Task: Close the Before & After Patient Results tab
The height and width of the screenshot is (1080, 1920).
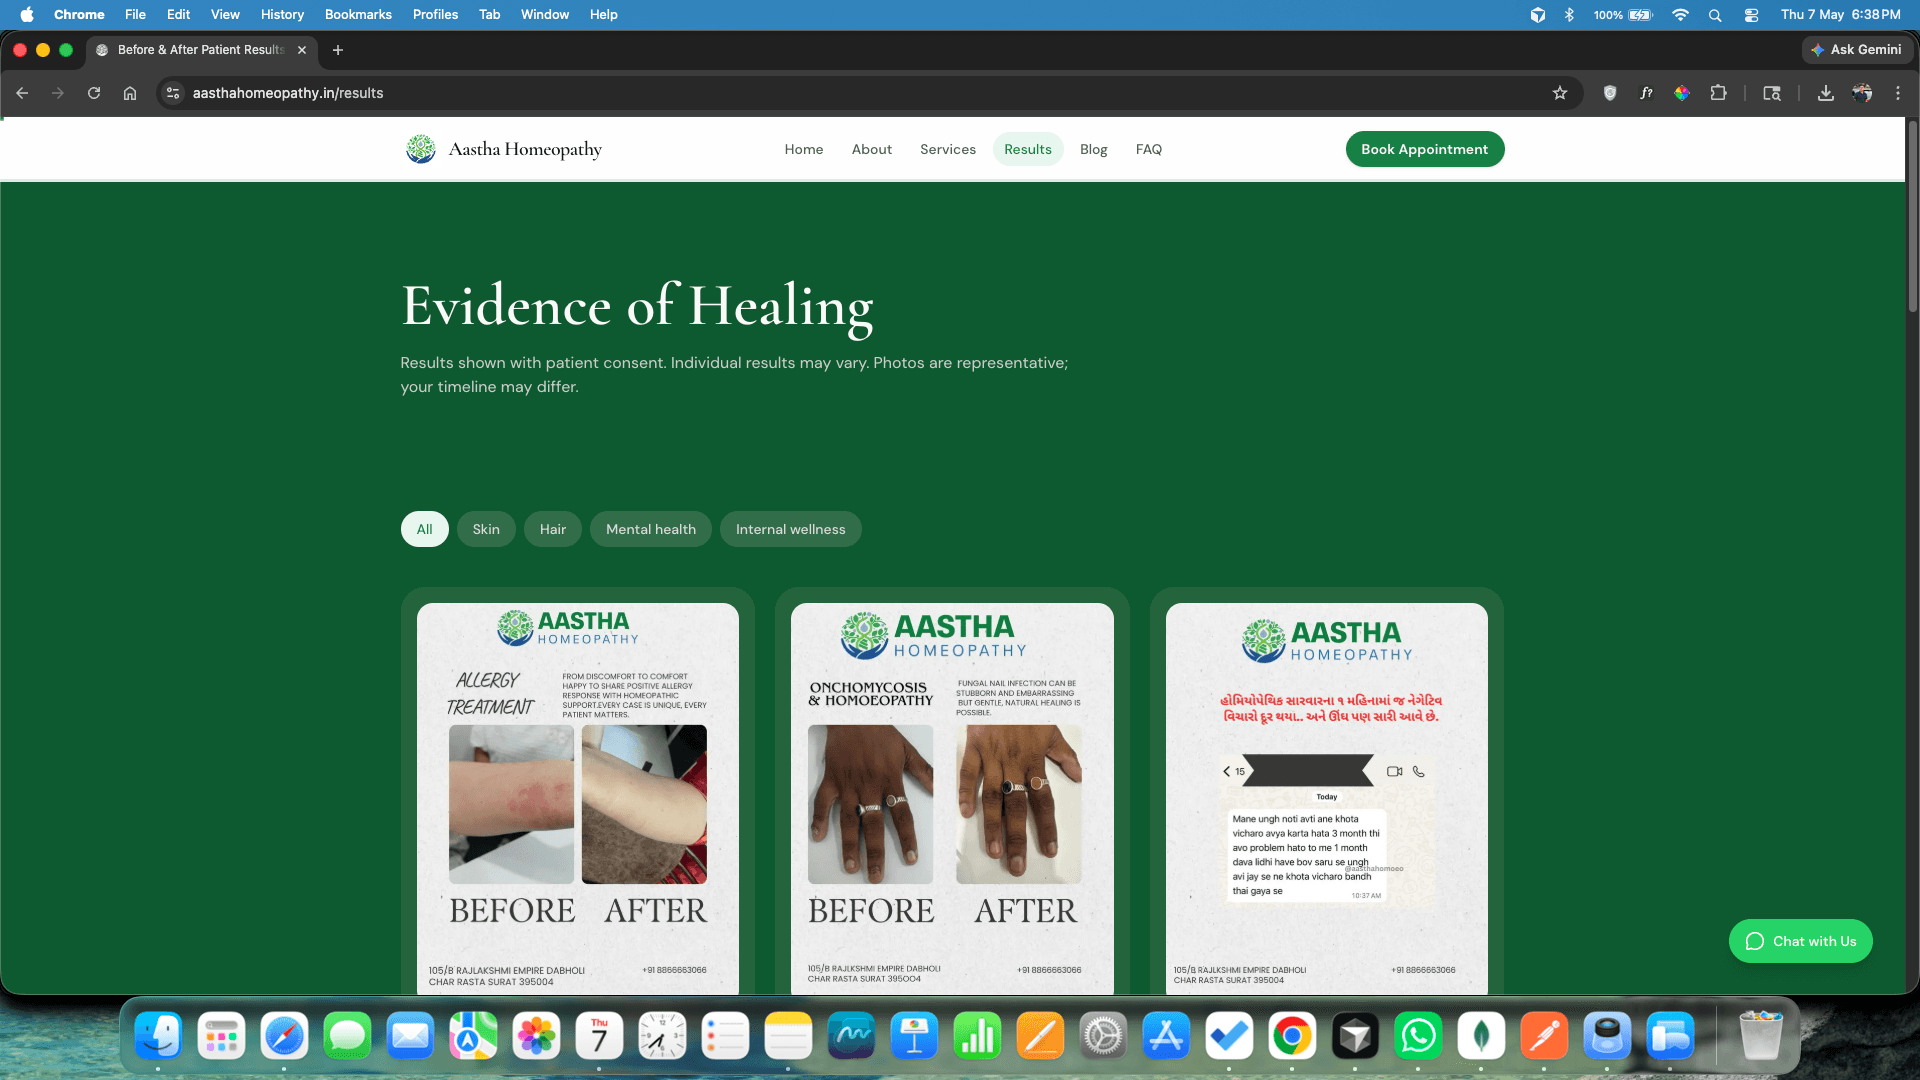Action: pyautogui.click(x=302, y=50)
